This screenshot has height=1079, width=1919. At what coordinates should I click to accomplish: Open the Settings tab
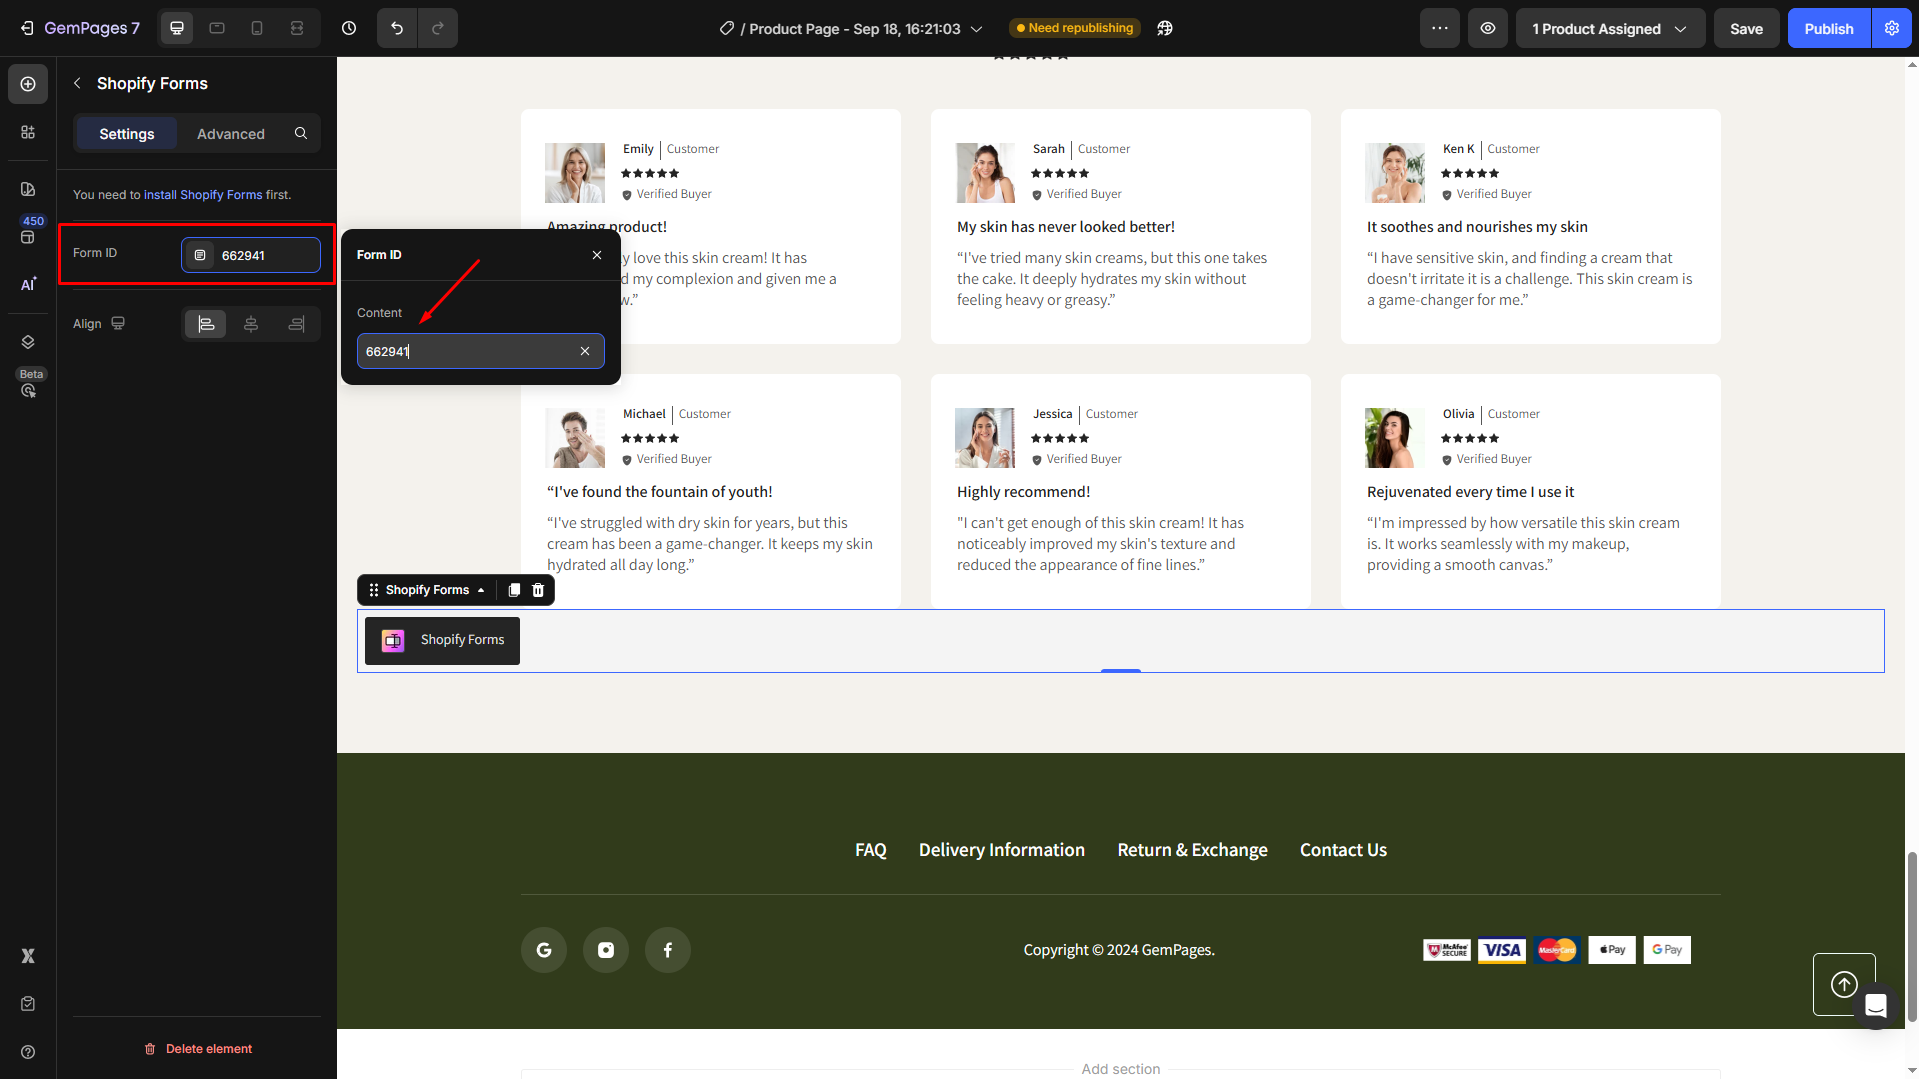127,133
